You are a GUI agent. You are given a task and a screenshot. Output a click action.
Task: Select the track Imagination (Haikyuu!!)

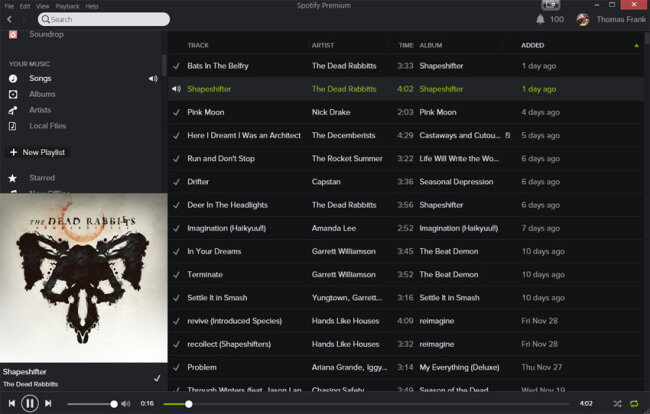pos(226,228)
